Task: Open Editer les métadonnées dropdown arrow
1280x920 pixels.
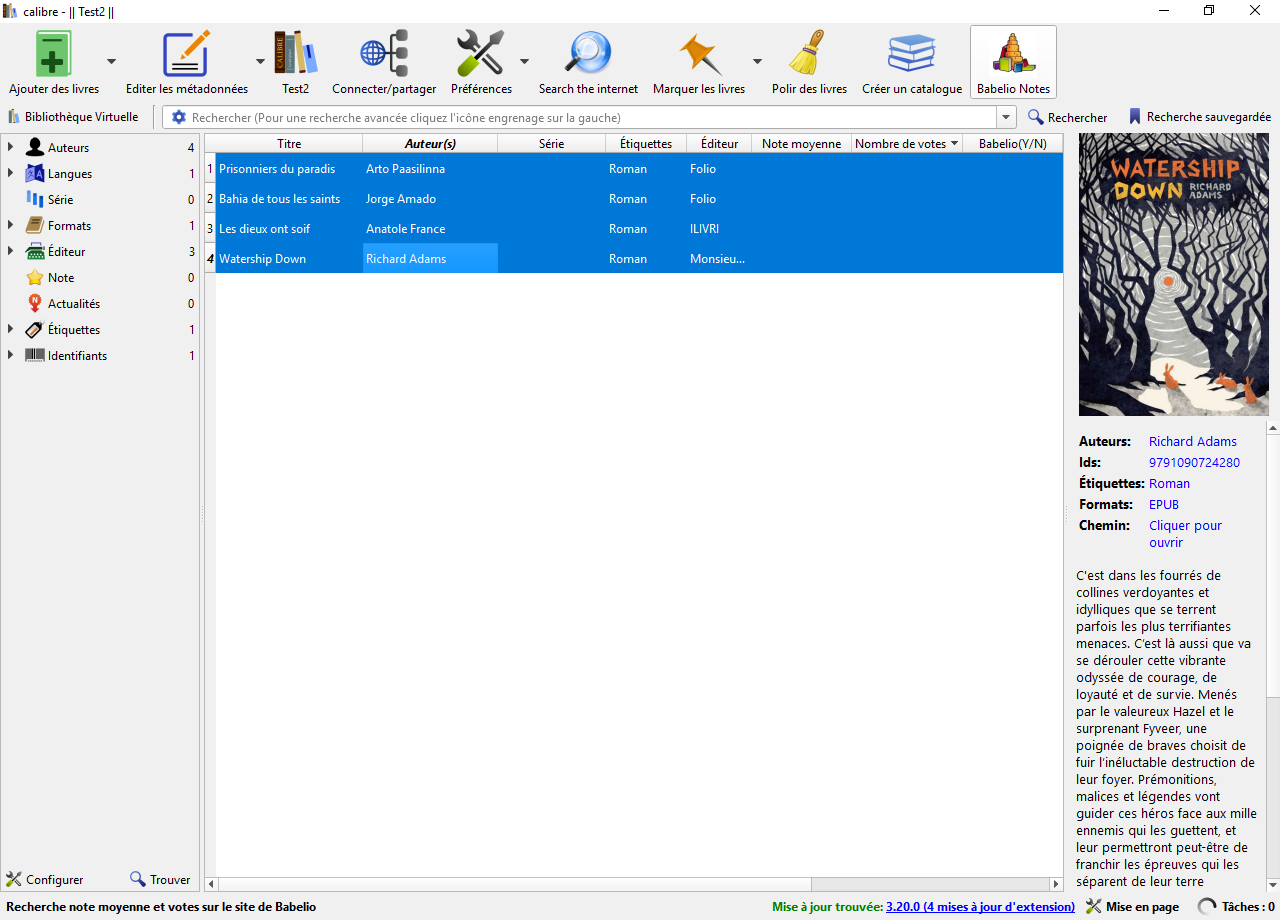Action: click(260, 61)
